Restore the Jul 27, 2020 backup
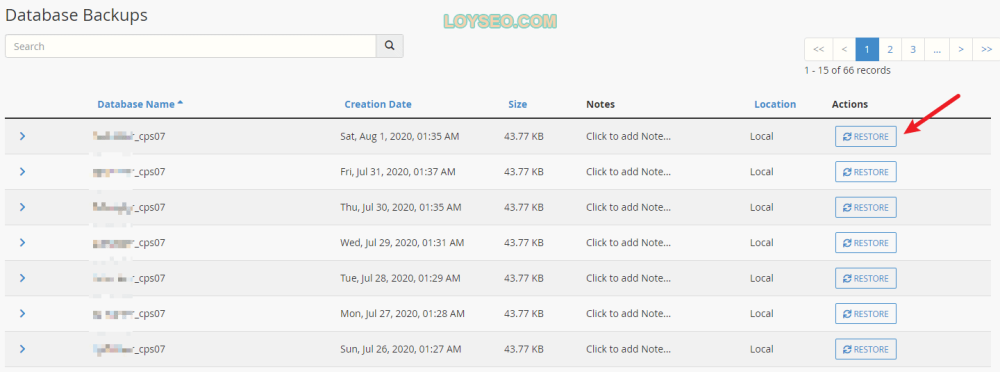 point(865,313)
